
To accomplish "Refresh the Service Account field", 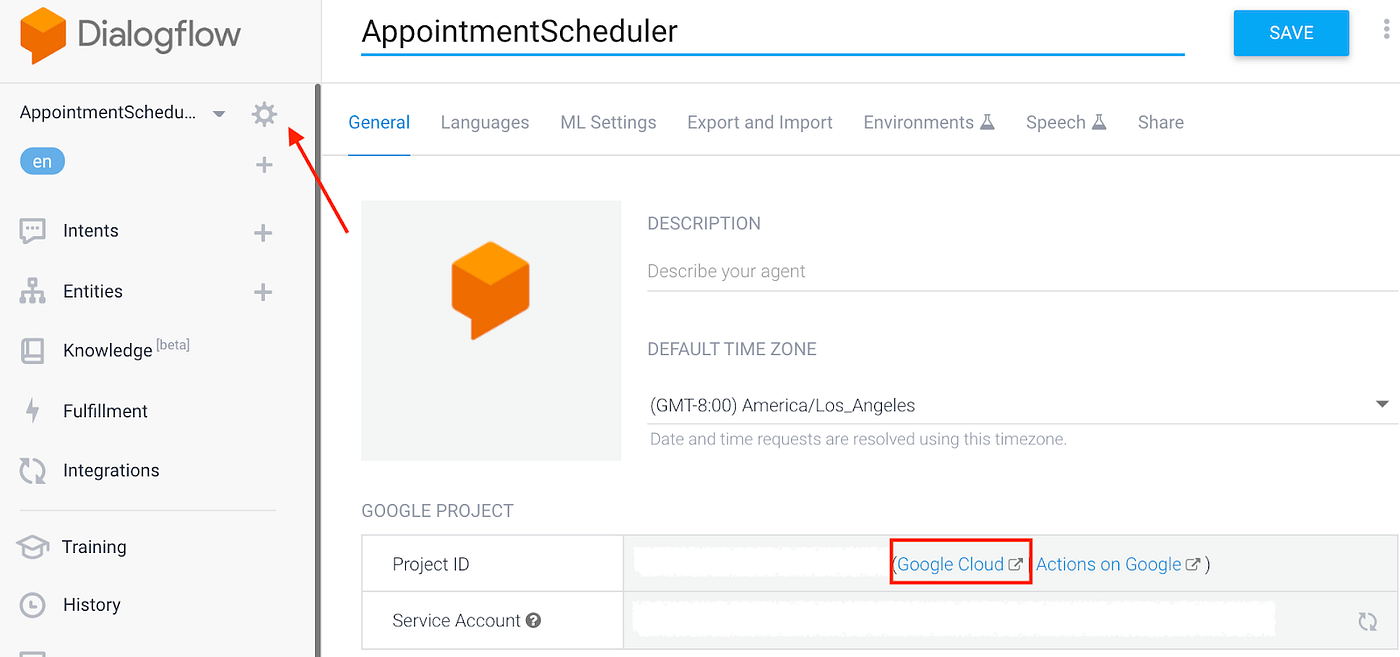I will coord(1371,620).
